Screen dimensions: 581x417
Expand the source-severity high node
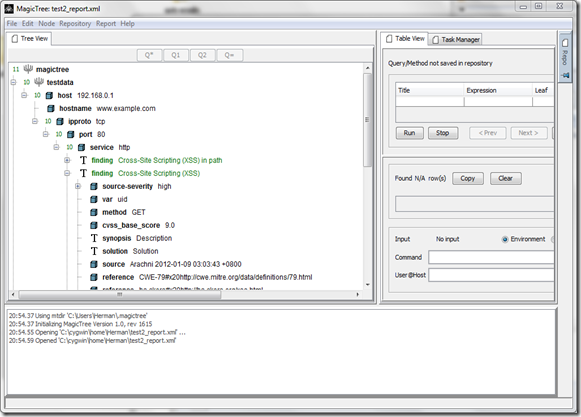tap(78, 186)
